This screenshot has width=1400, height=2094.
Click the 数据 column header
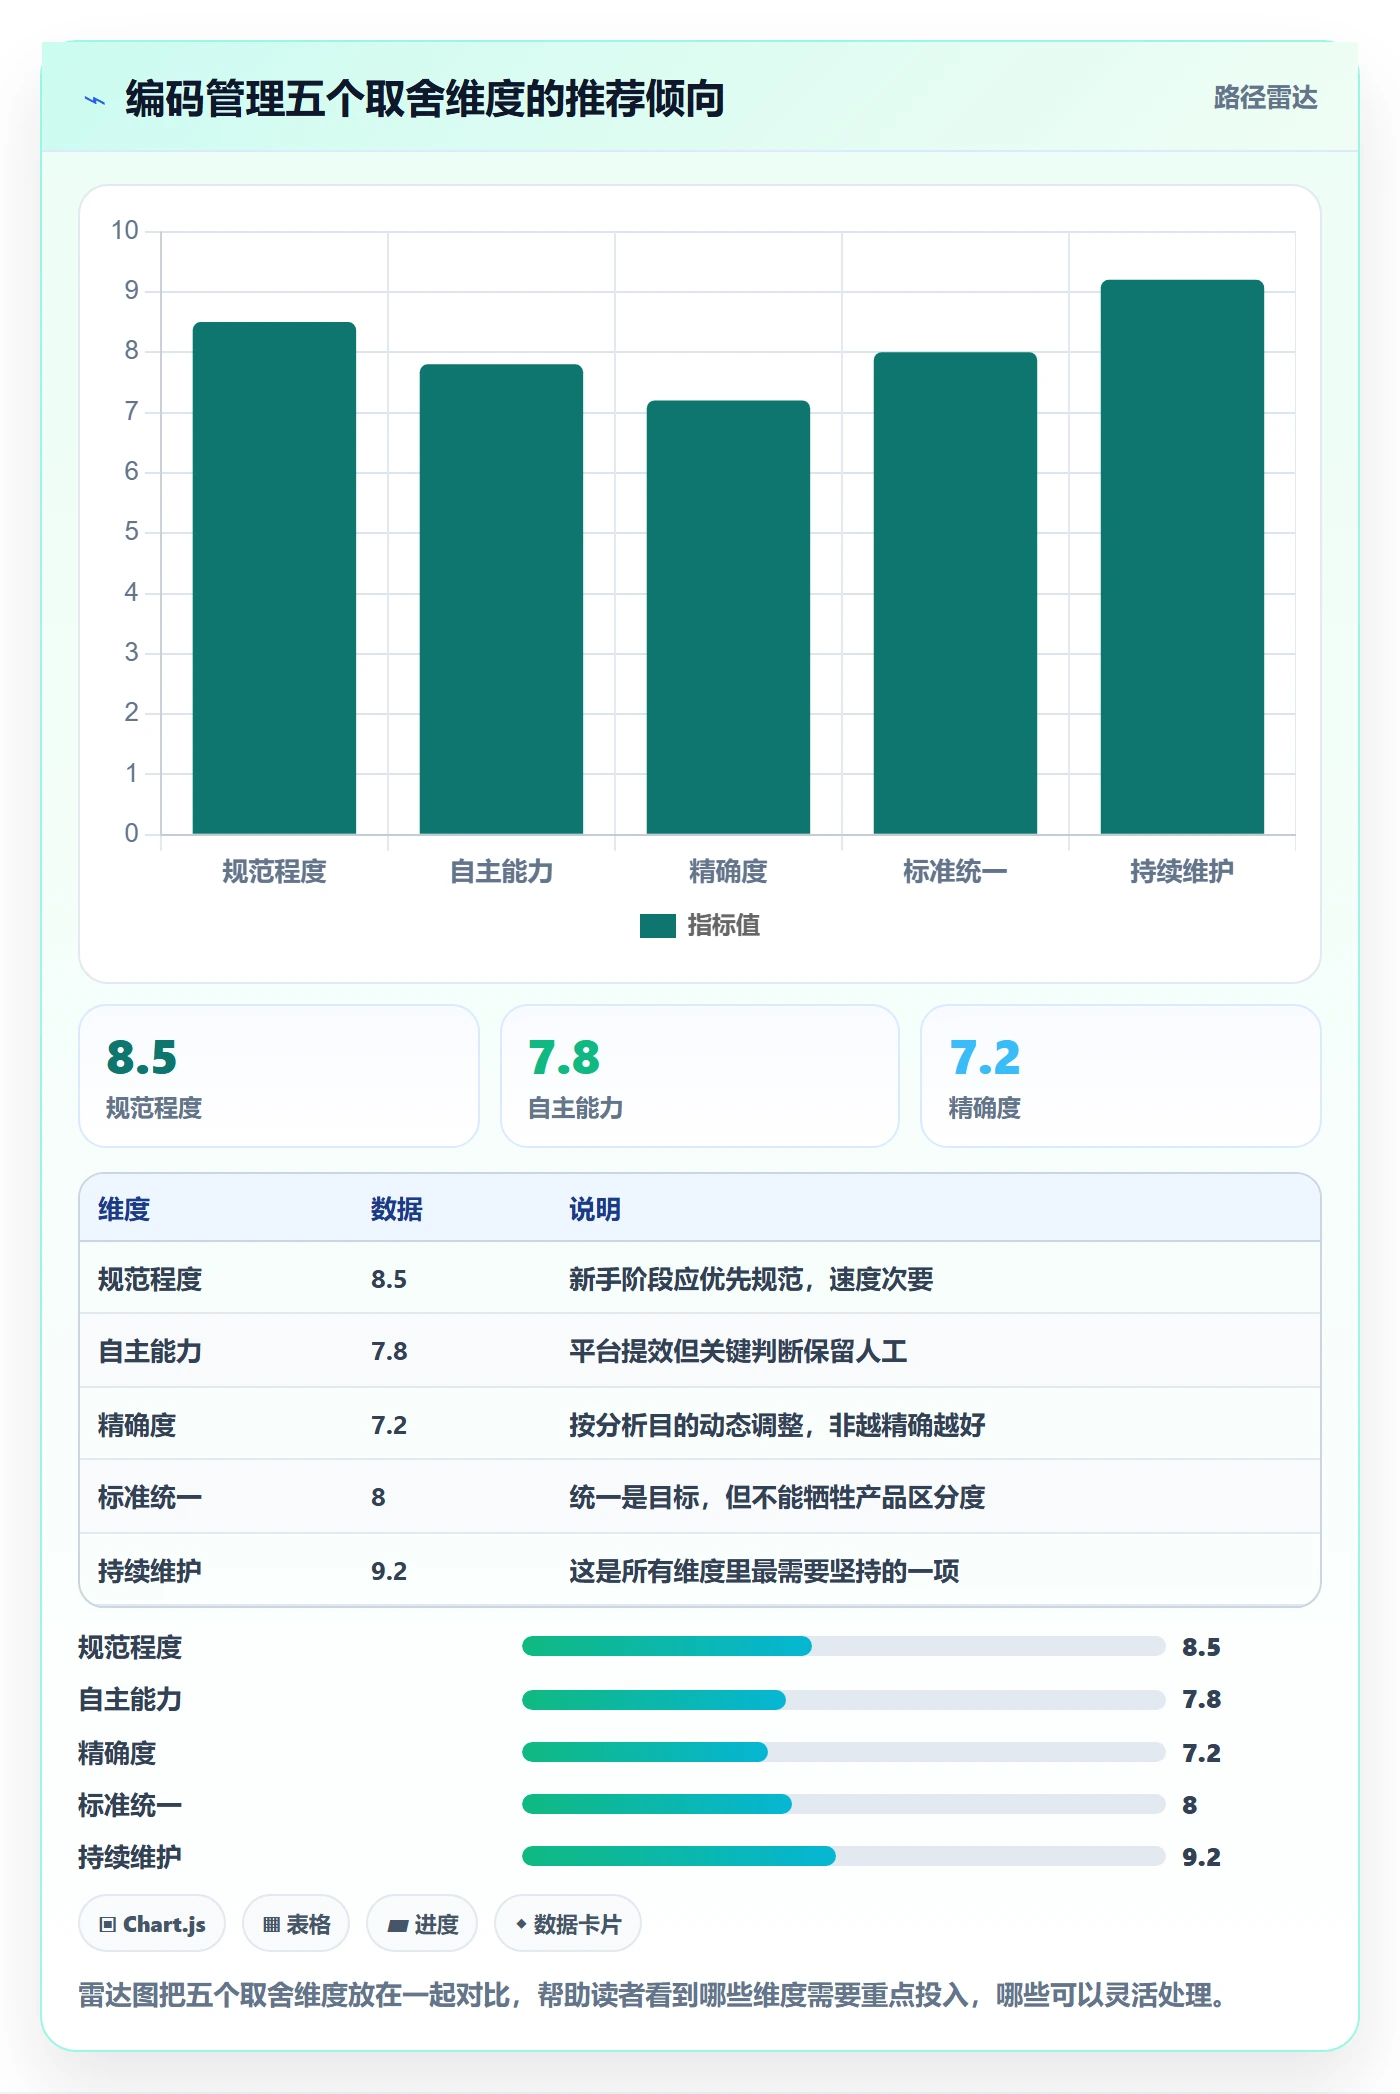pos(397,1209)
